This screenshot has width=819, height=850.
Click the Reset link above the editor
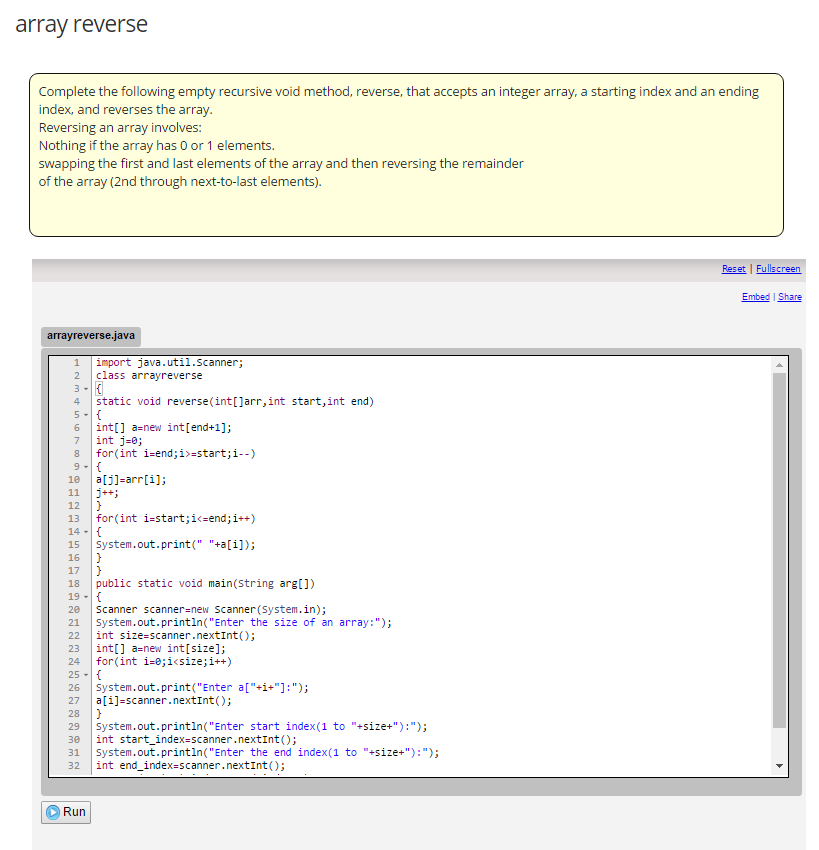tap(734, 268)
